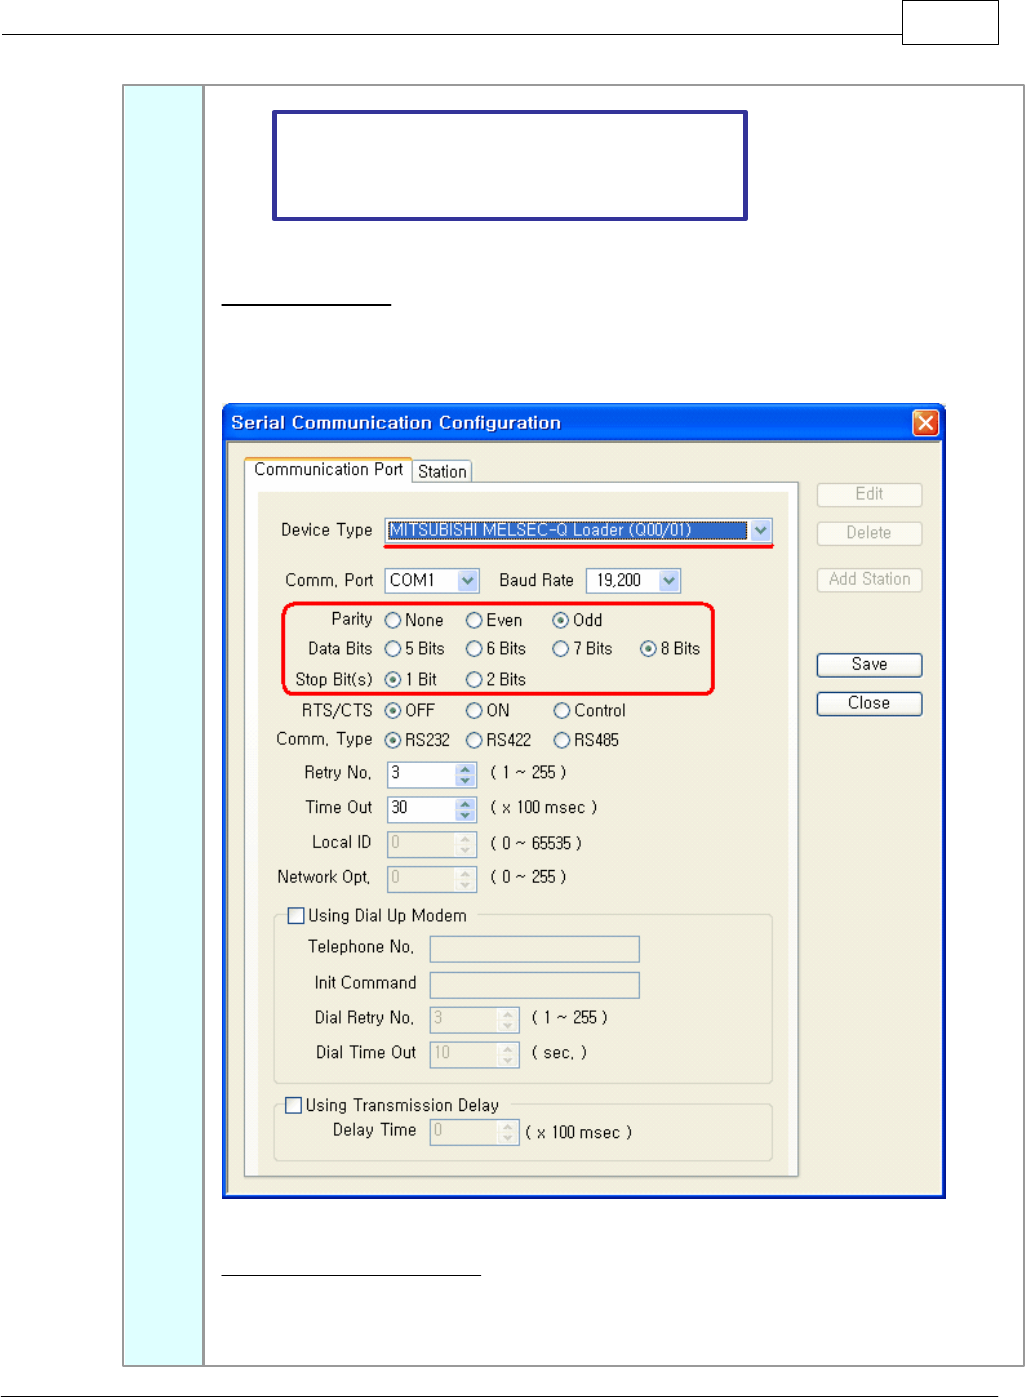This screenshot has height=1397, width=1025.
Task: Click the Dial Retry No. field
Action: click(474, 1020)
